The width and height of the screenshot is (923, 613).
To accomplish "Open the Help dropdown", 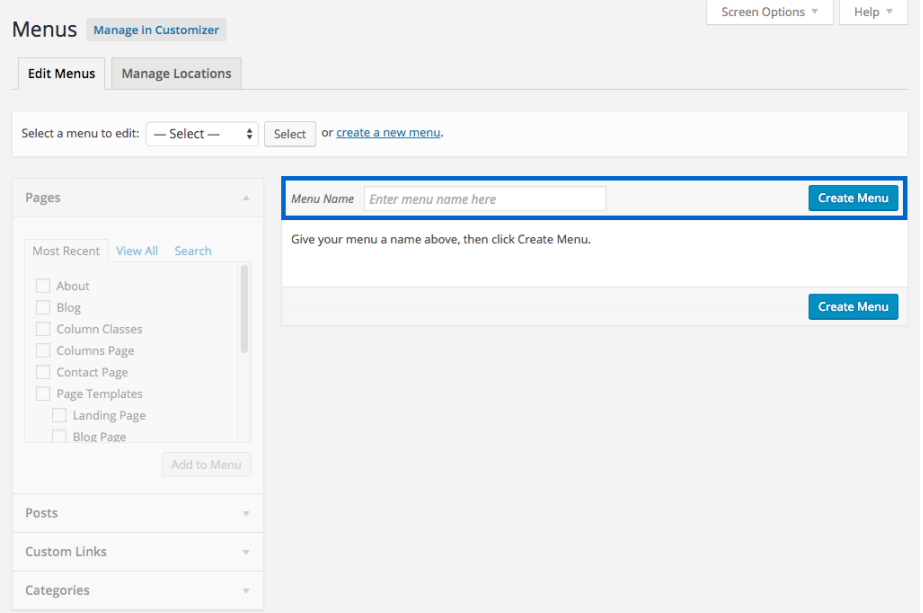I will tap(873, 12).
